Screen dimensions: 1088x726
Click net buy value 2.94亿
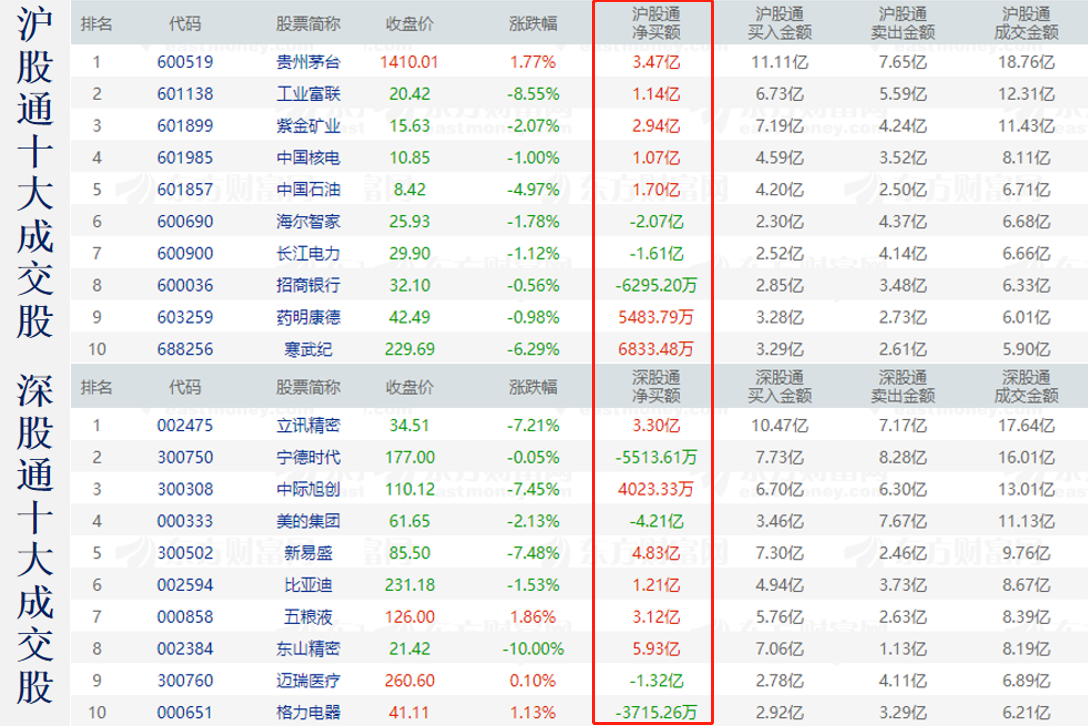click(656, 126)
